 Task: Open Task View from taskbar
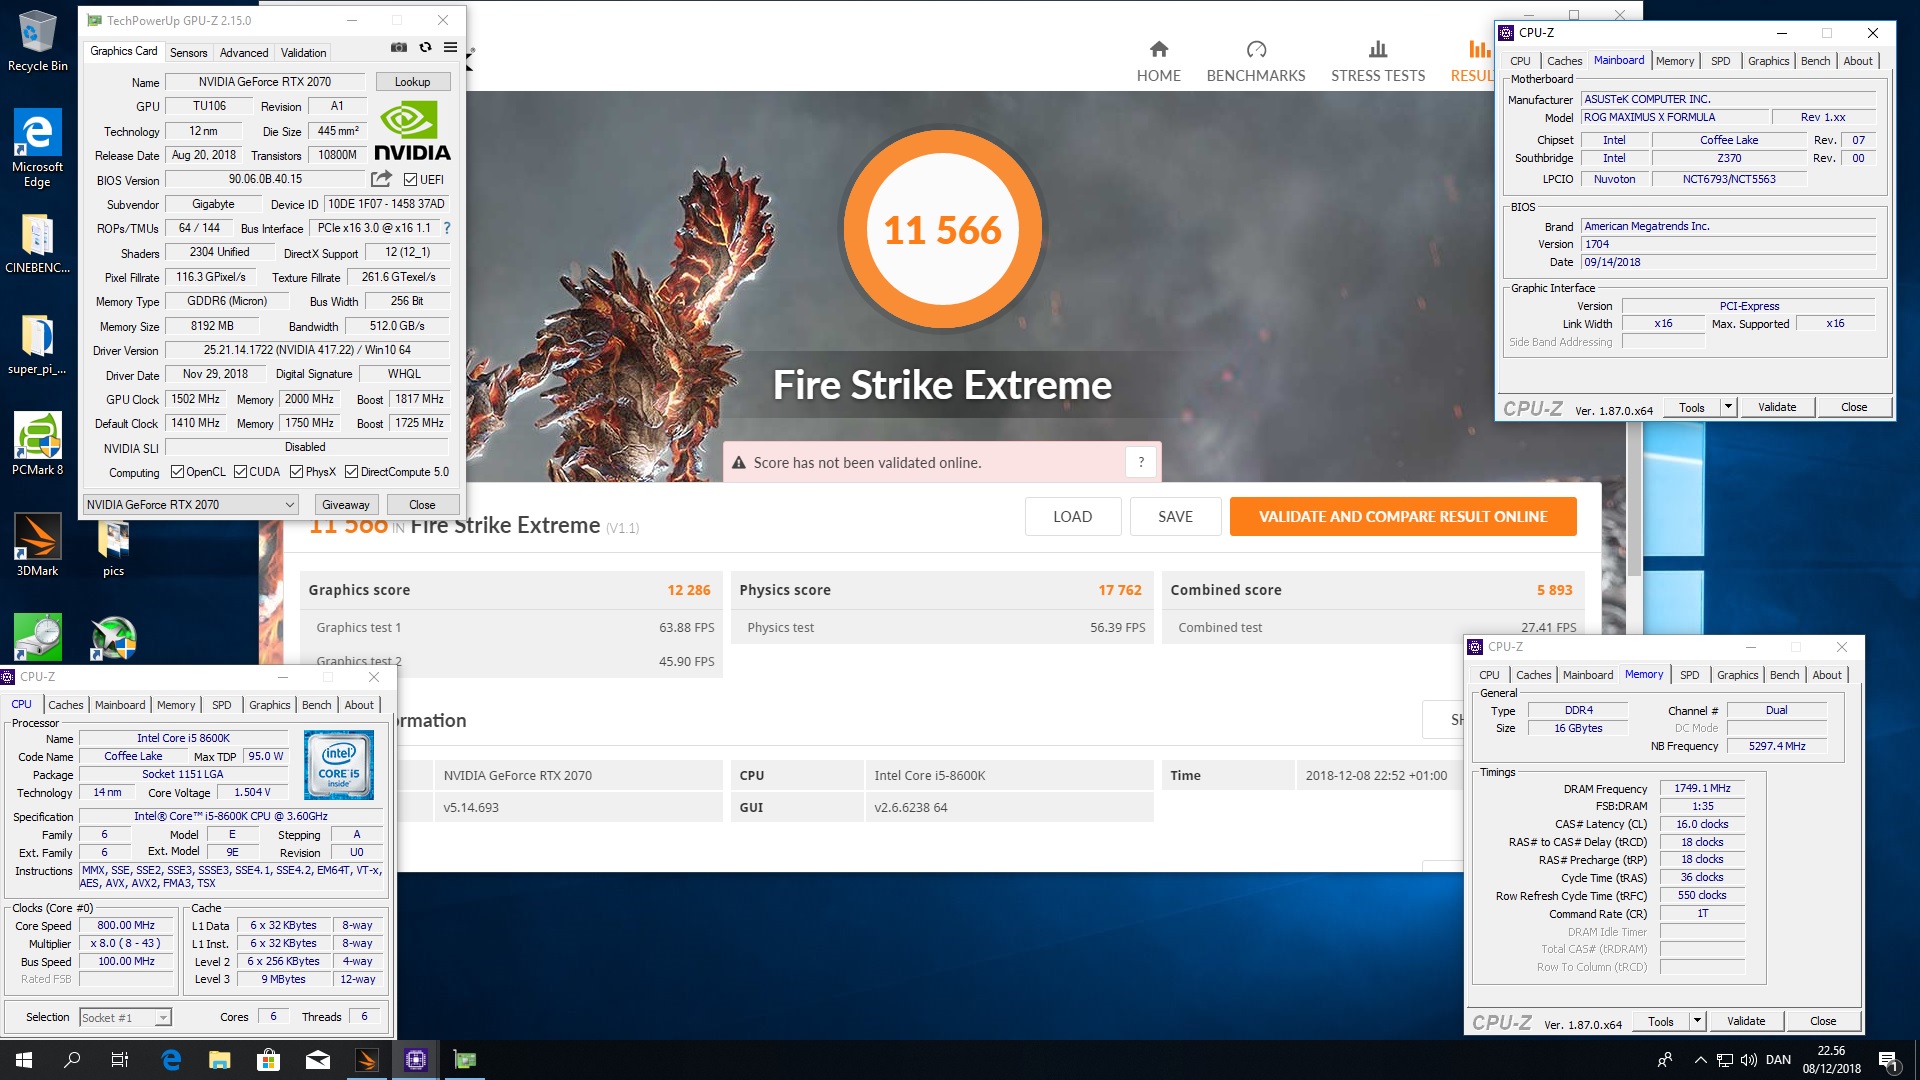(119, 1060)
